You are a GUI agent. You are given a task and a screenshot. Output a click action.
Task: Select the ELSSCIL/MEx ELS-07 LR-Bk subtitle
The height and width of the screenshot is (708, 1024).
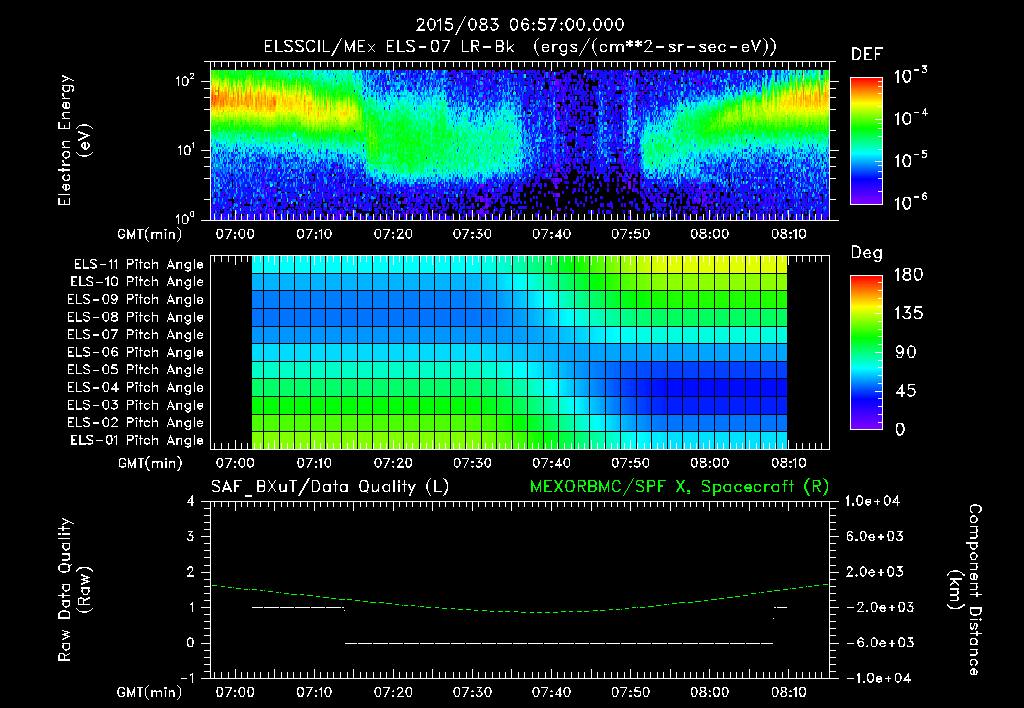[389, 47]
